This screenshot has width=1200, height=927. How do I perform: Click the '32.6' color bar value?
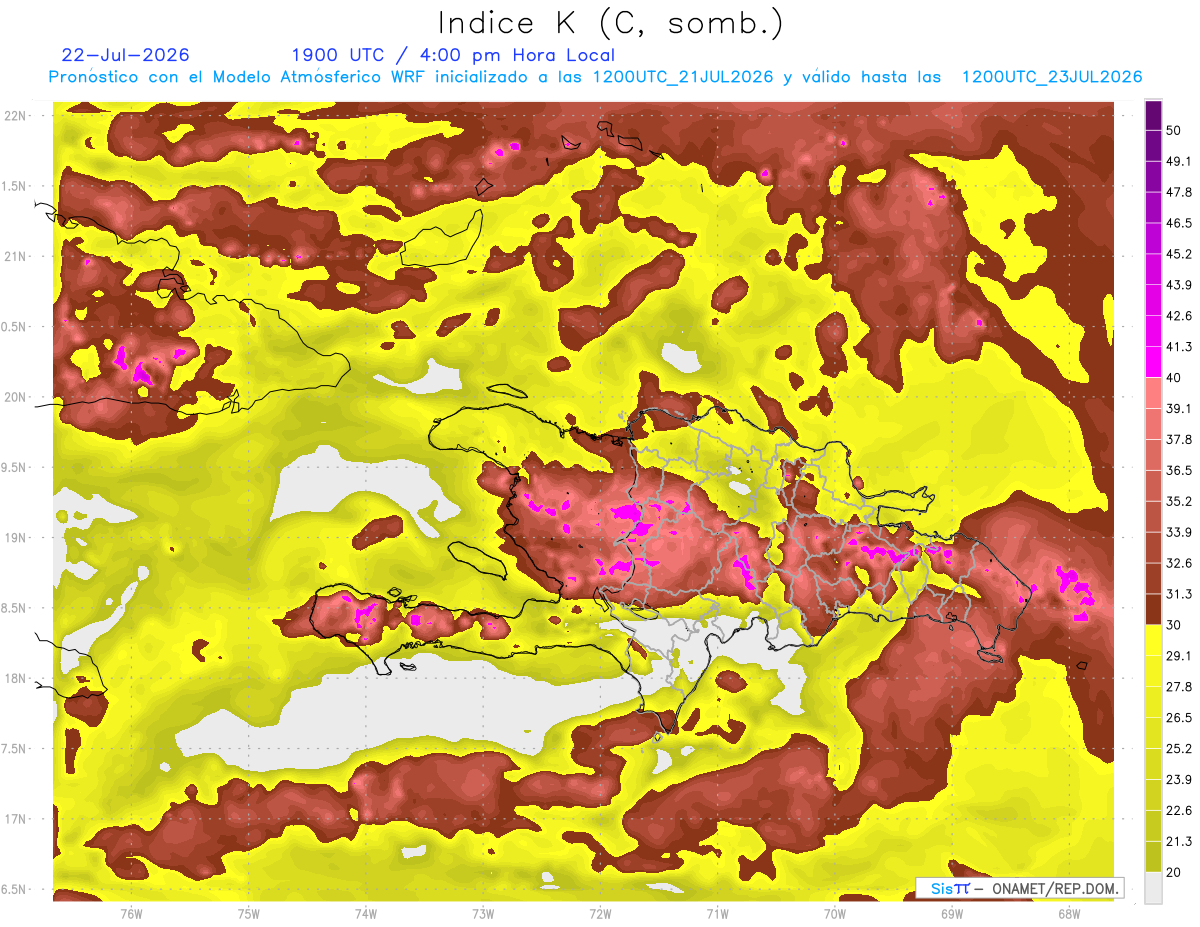coord(1179,563)
